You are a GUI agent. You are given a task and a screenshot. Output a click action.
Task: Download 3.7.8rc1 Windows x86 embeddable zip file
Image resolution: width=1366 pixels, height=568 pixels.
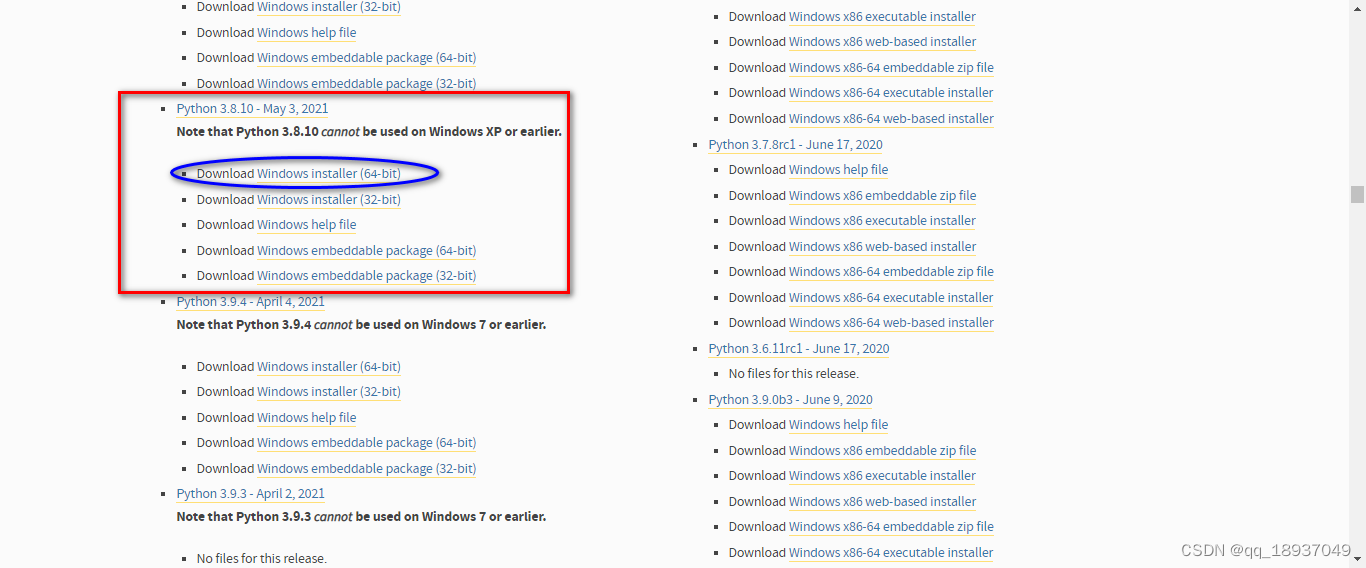[883, 196]
